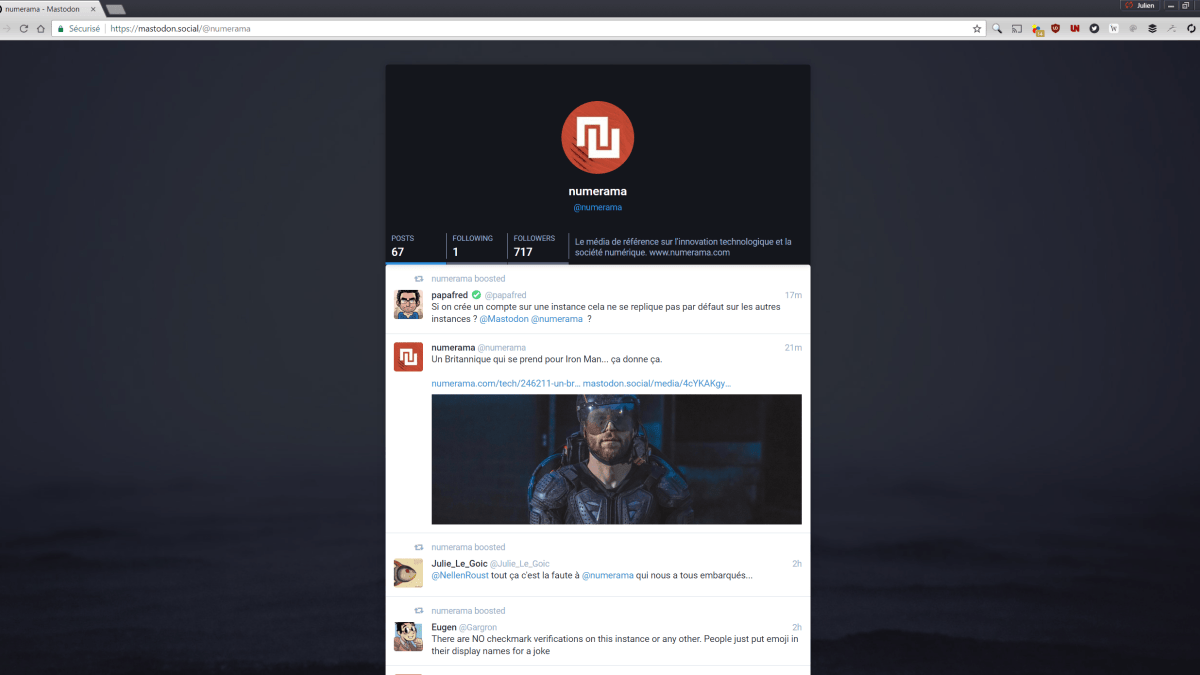Image resolution: width=1200 pixels, height=675 pixels.
Task: Open the 17m timestamp on papafred's post
Action: (793, 295)
